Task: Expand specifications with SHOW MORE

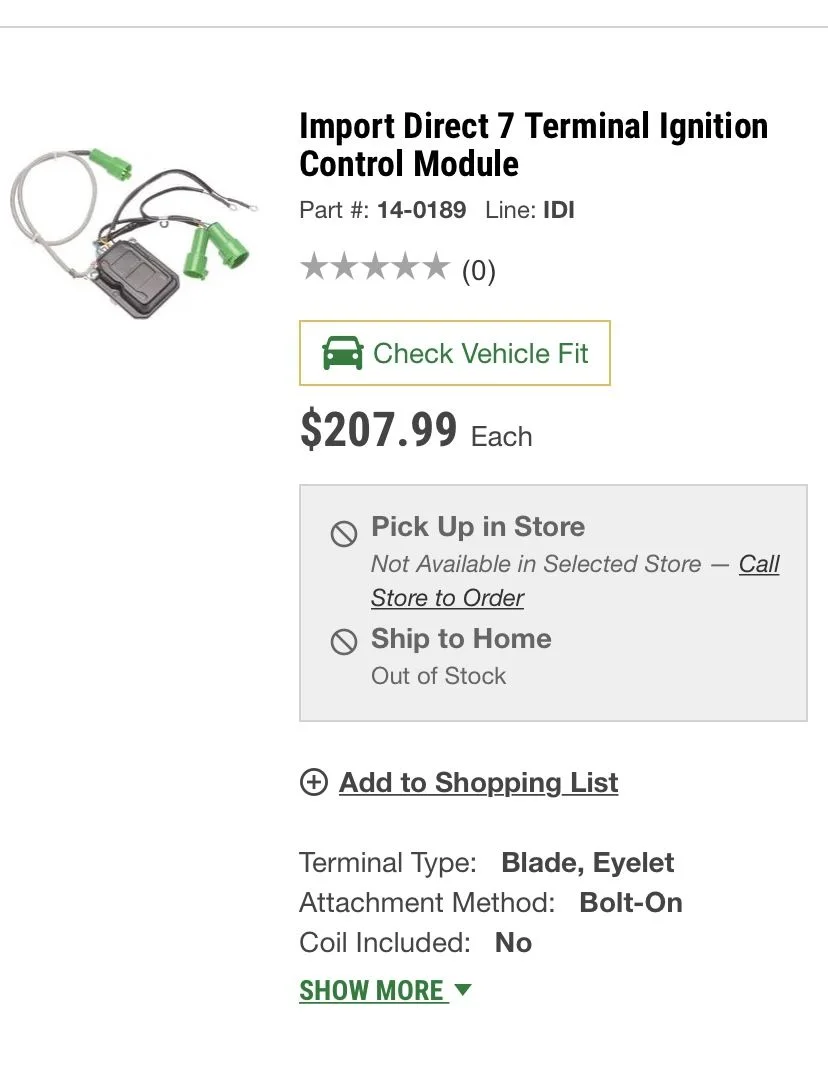Action: [371, 990]
